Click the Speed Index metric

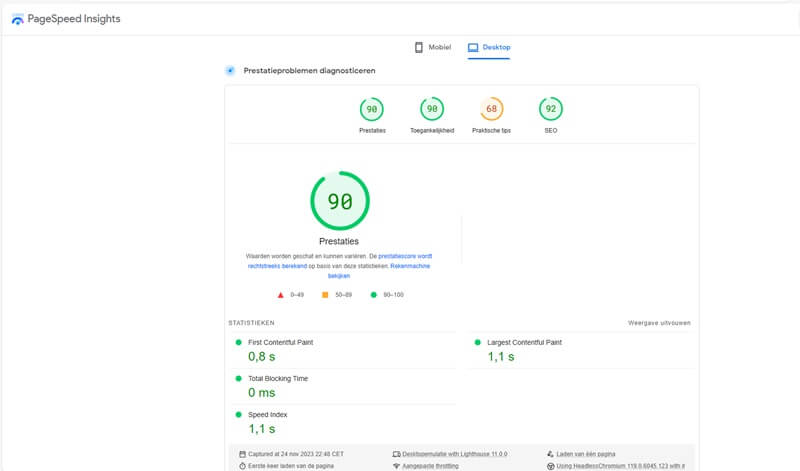coord(270,415)
